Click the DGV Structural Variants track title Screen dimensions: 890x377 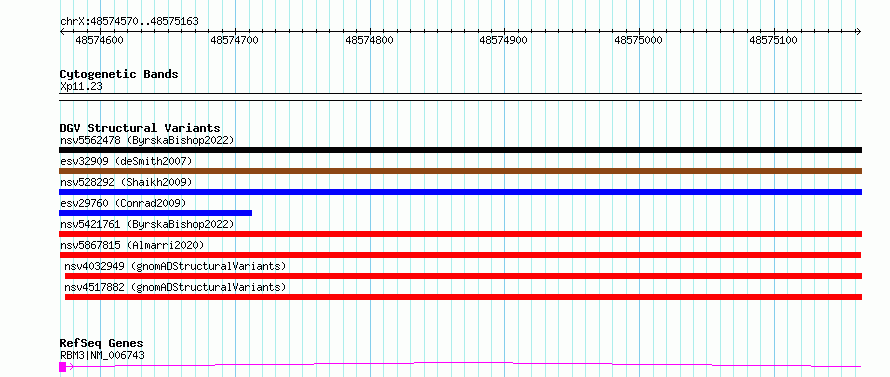click(x=140, y=128)
